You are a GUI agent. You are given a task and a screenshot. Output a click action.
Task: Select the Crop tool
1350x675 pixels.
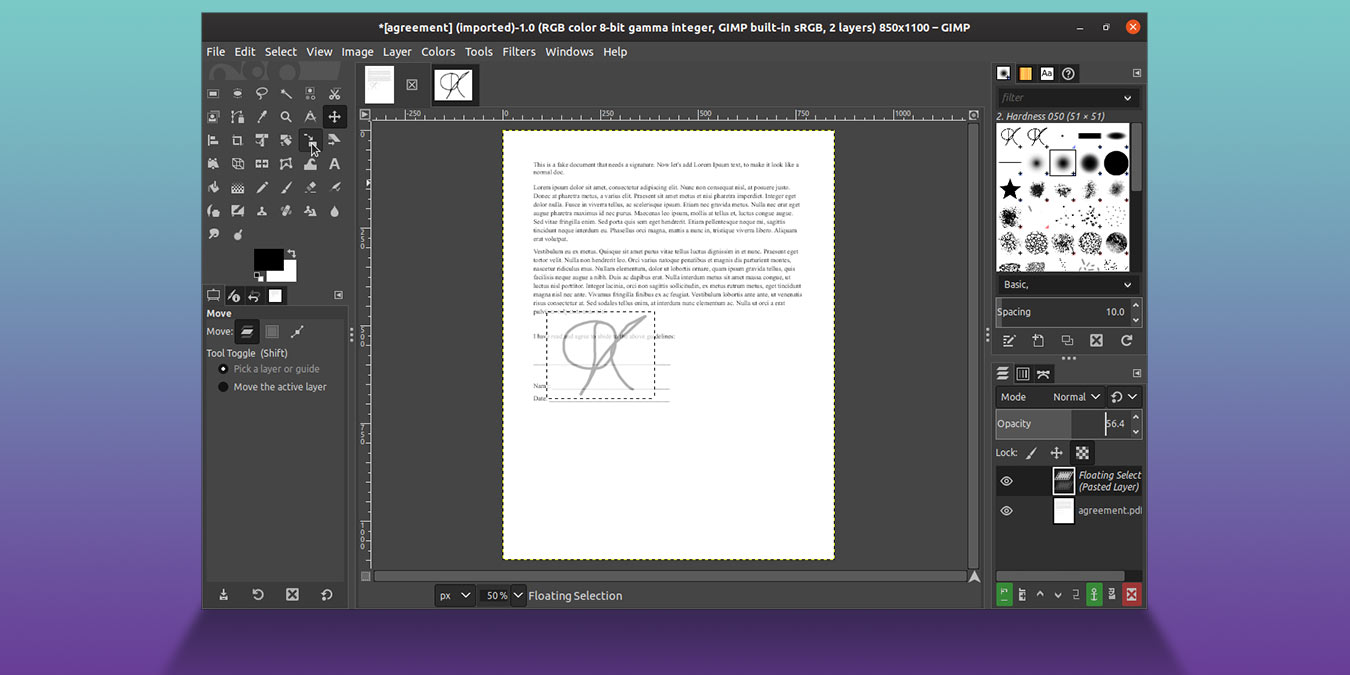[x=238, y=139]
